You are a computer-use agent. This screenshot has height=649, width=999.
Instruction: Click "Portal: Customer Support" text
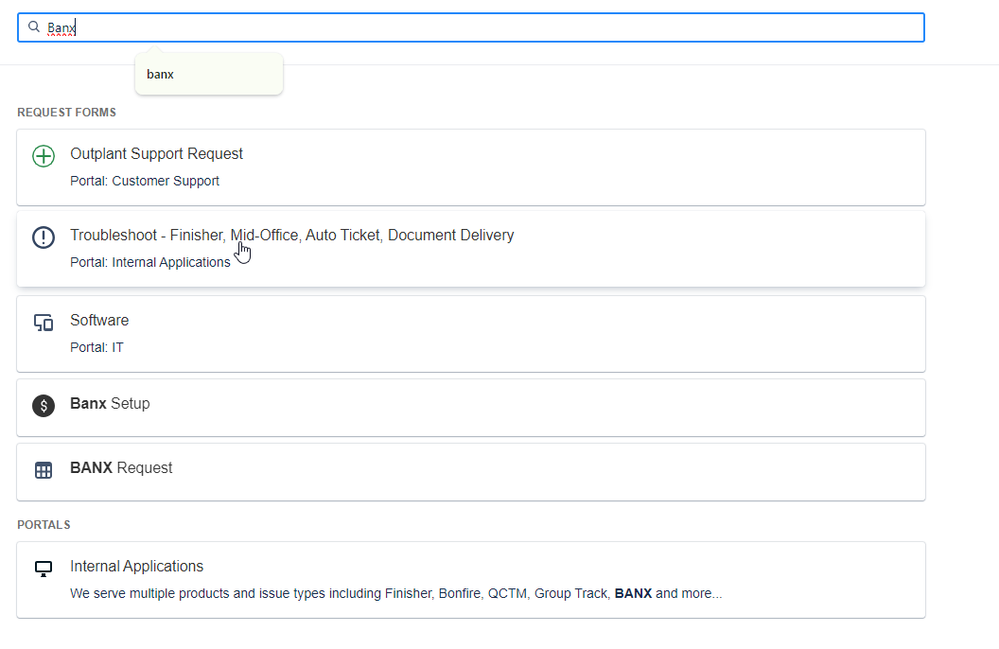[x=145, y=181]
